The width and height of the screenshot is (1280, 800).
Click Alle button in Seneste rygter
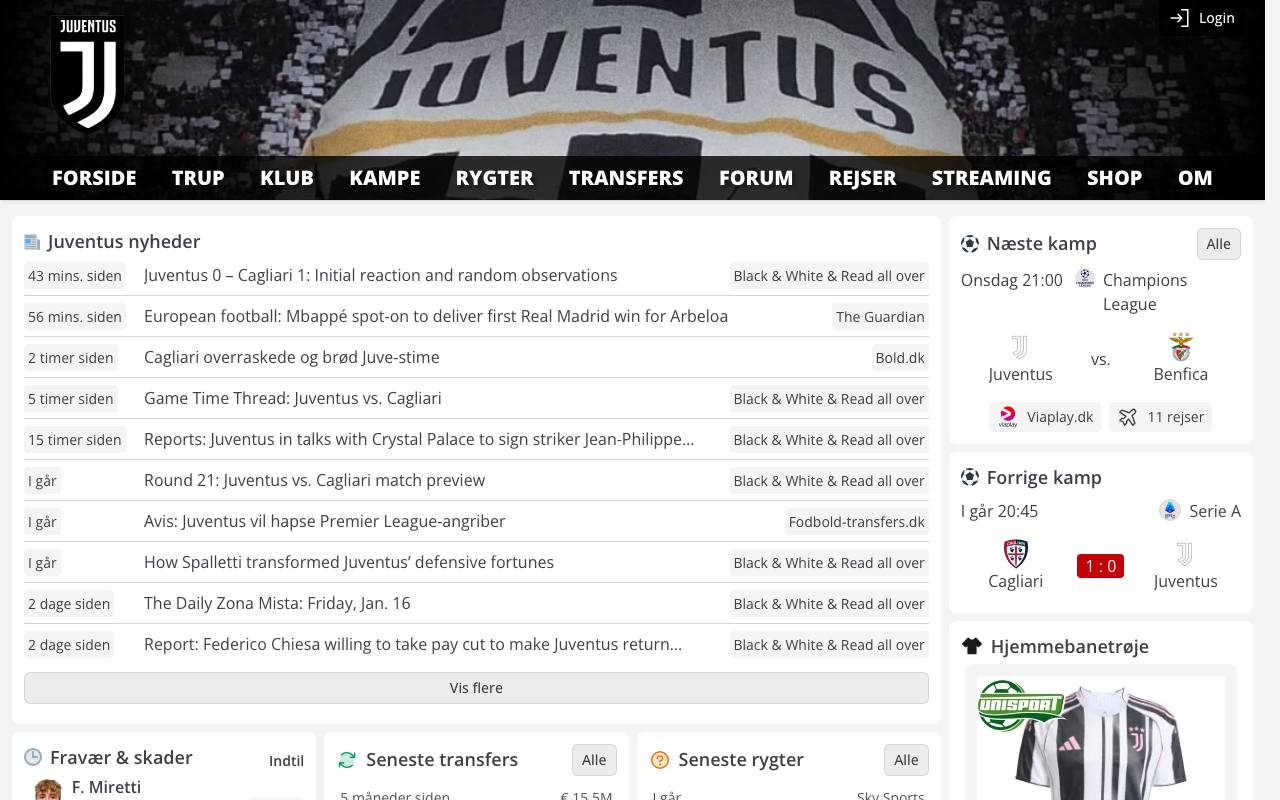pos(906,760)
